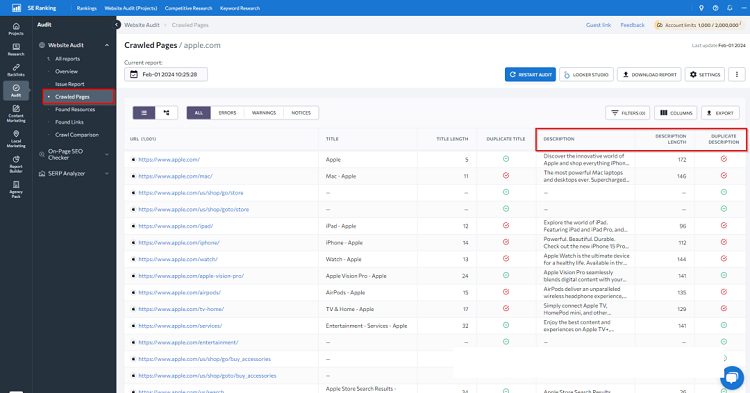Screen dimensions: 750x393
Task: Open the Columns selector
Action: [675, 113]
